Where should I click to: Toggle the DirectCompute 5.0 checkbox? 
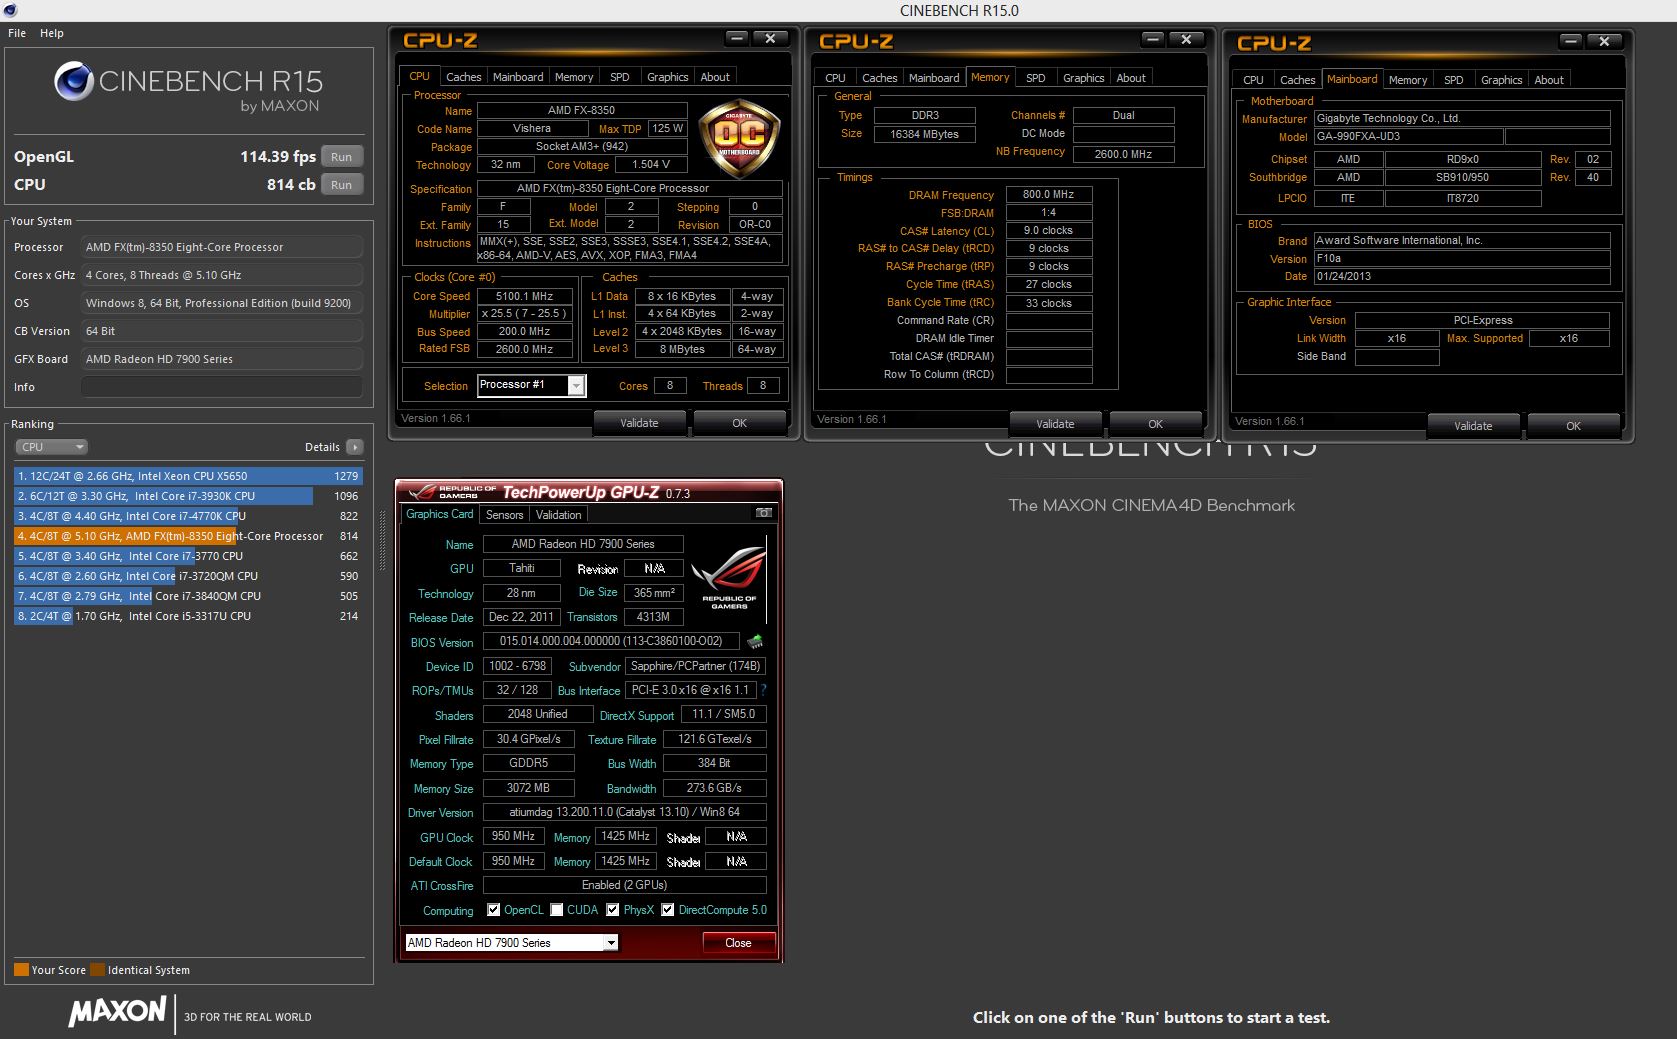pos(667,910)
